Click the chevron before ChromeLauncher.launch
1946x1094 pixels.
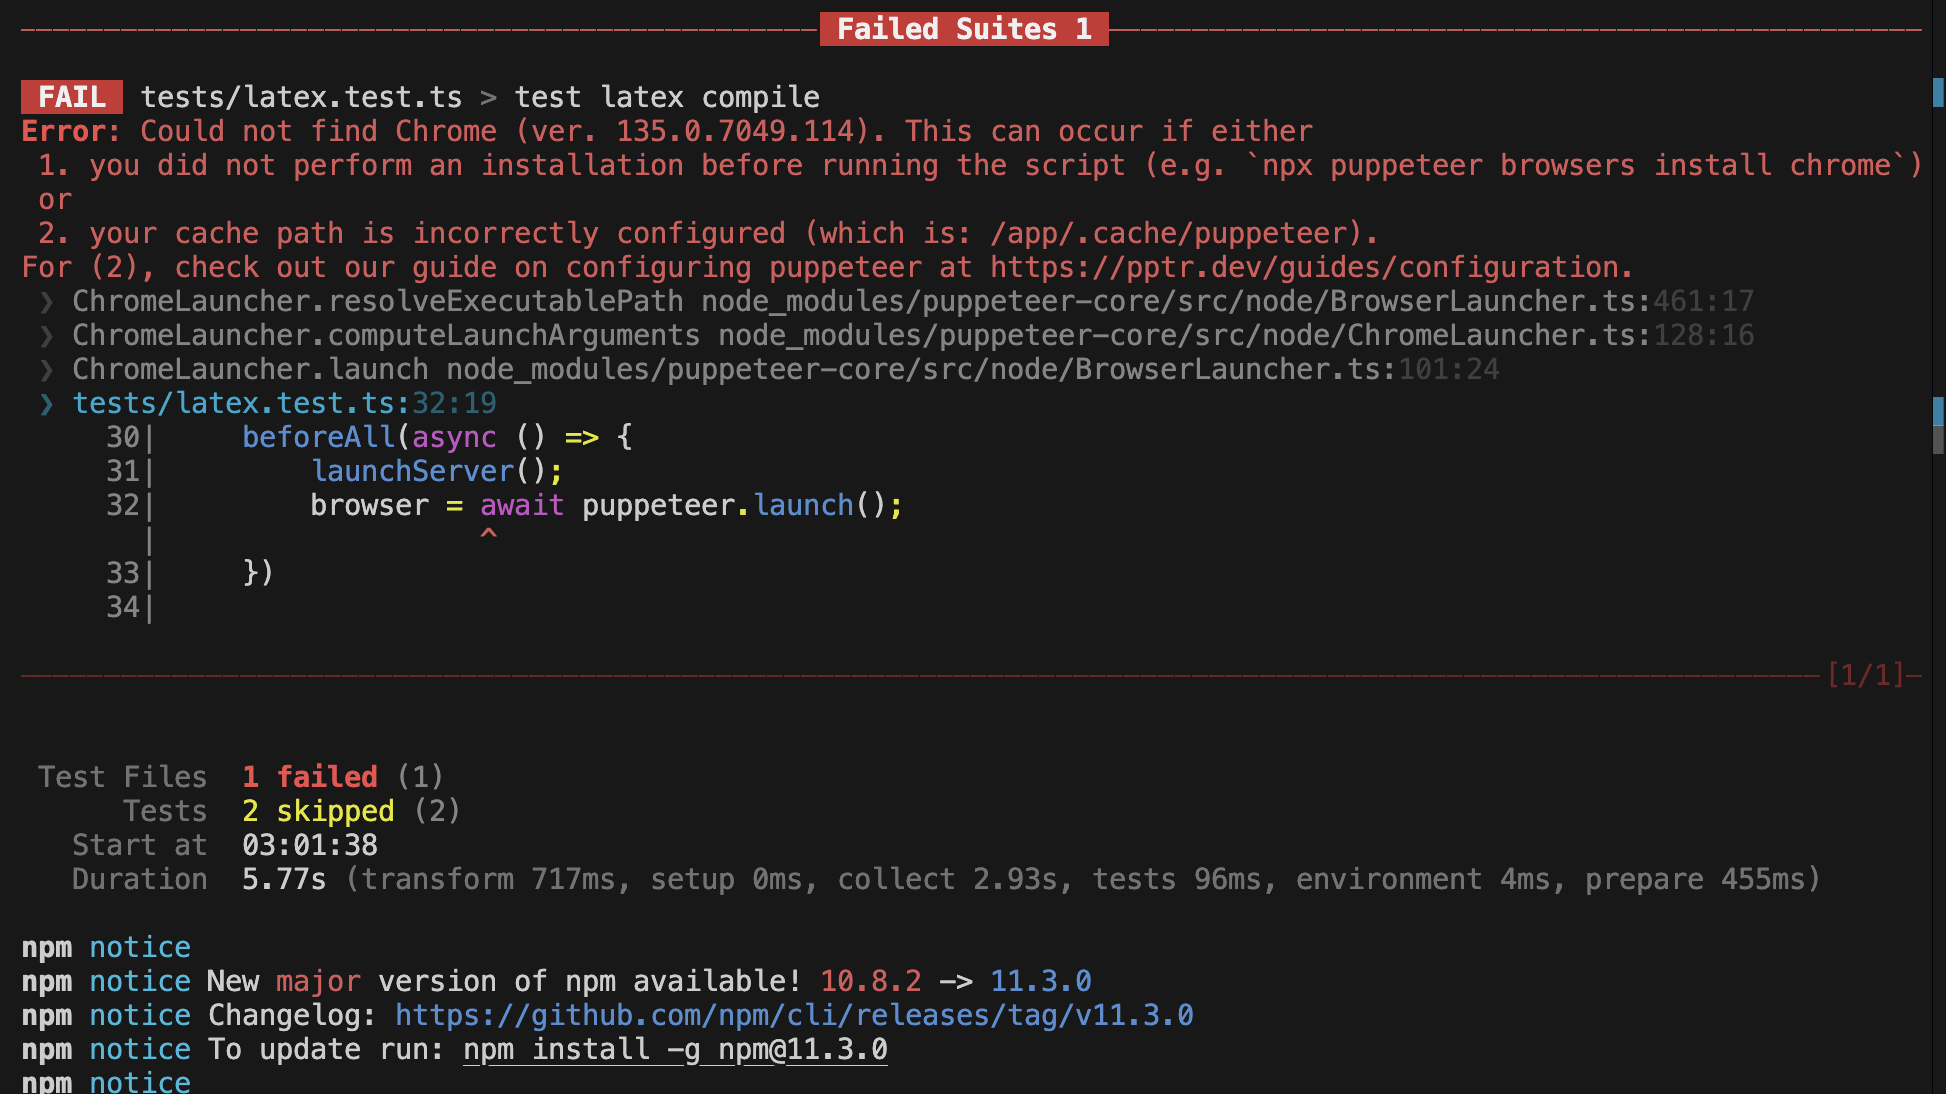(x=46, y=370)
